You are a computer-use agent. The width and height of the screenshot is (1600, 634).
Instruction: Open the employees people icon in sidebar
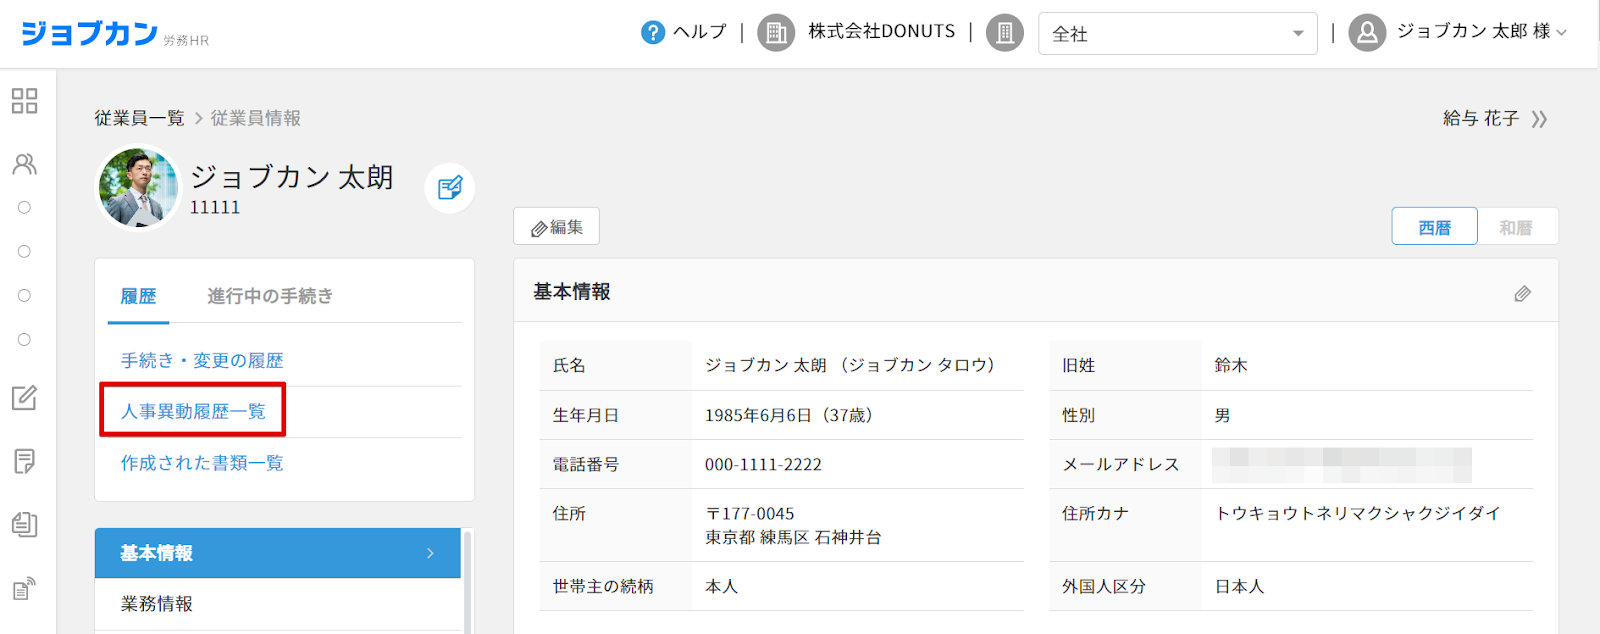(24, 164)
